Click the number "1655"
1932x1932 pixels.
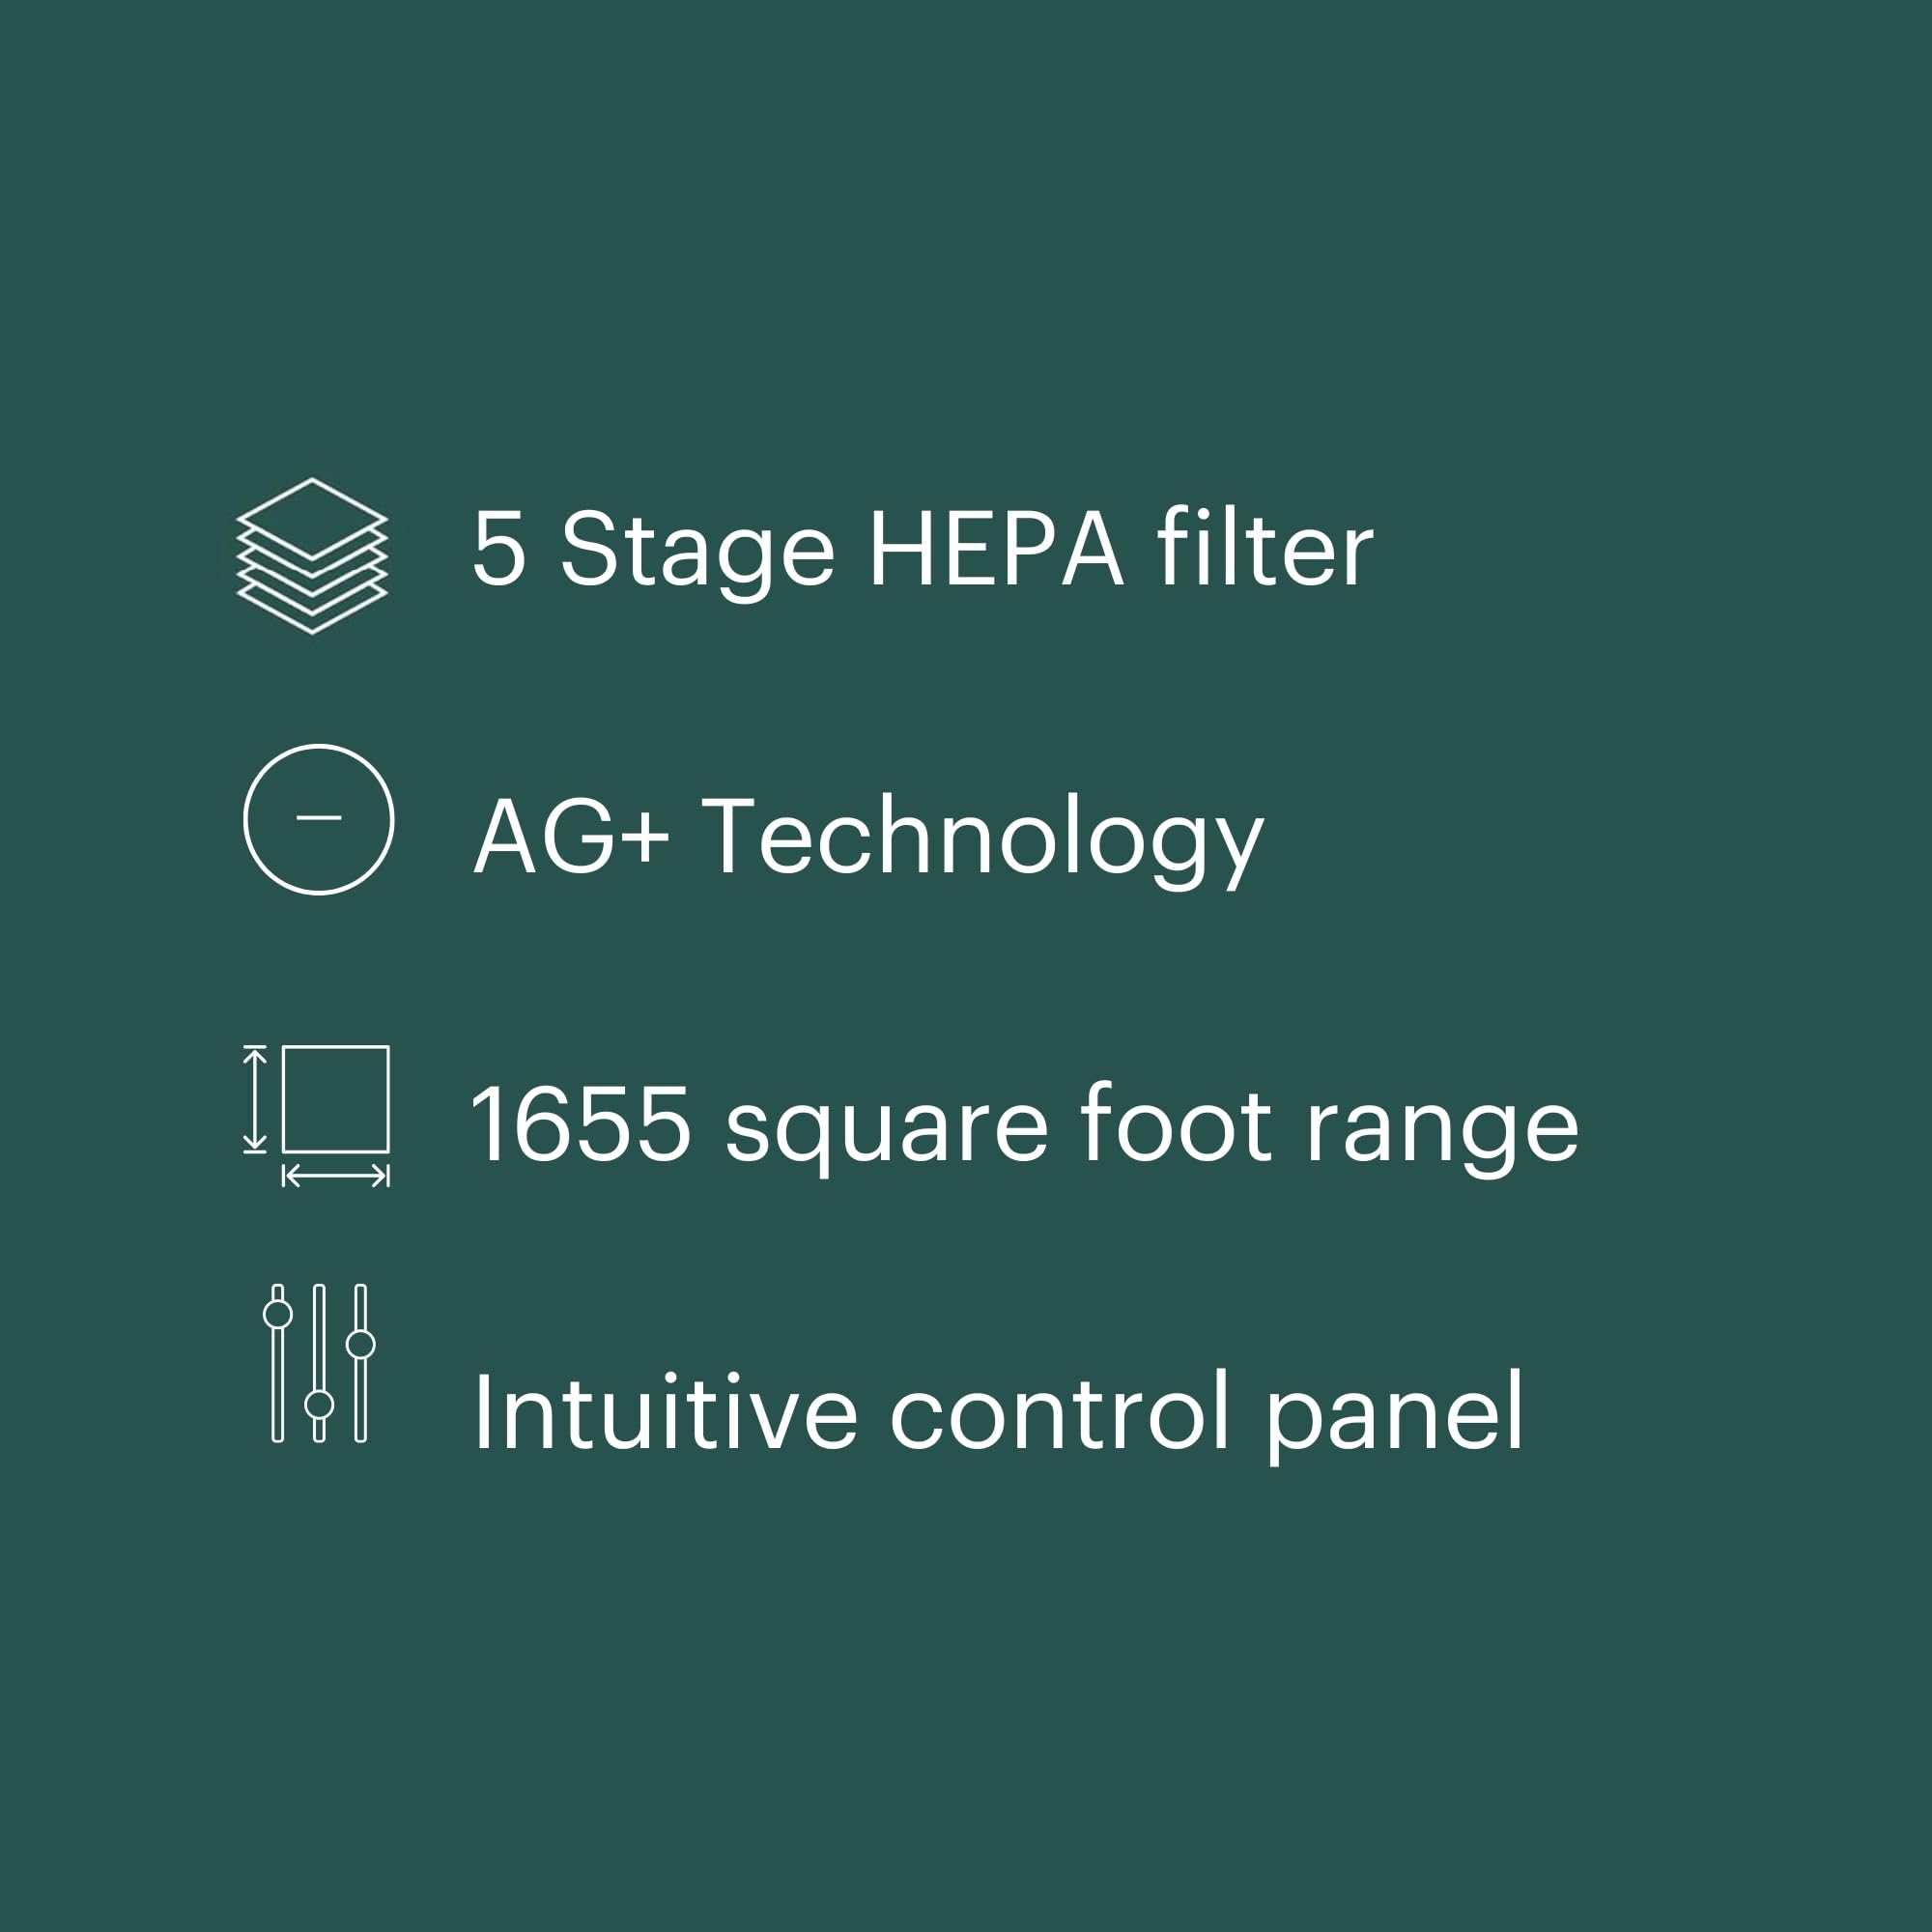click(581, 1124)
